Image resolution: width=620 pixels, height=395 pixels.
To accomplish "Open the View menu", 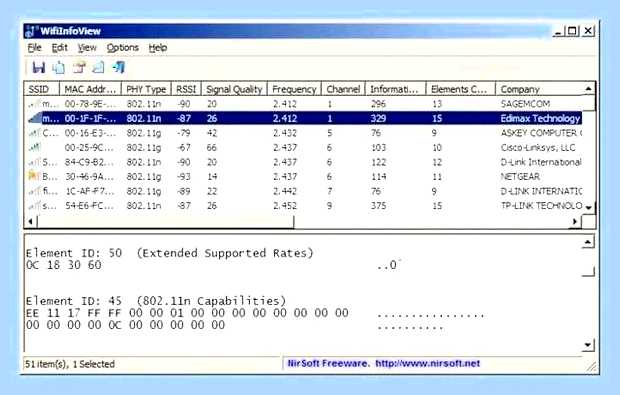I will (x=87, y=48).
